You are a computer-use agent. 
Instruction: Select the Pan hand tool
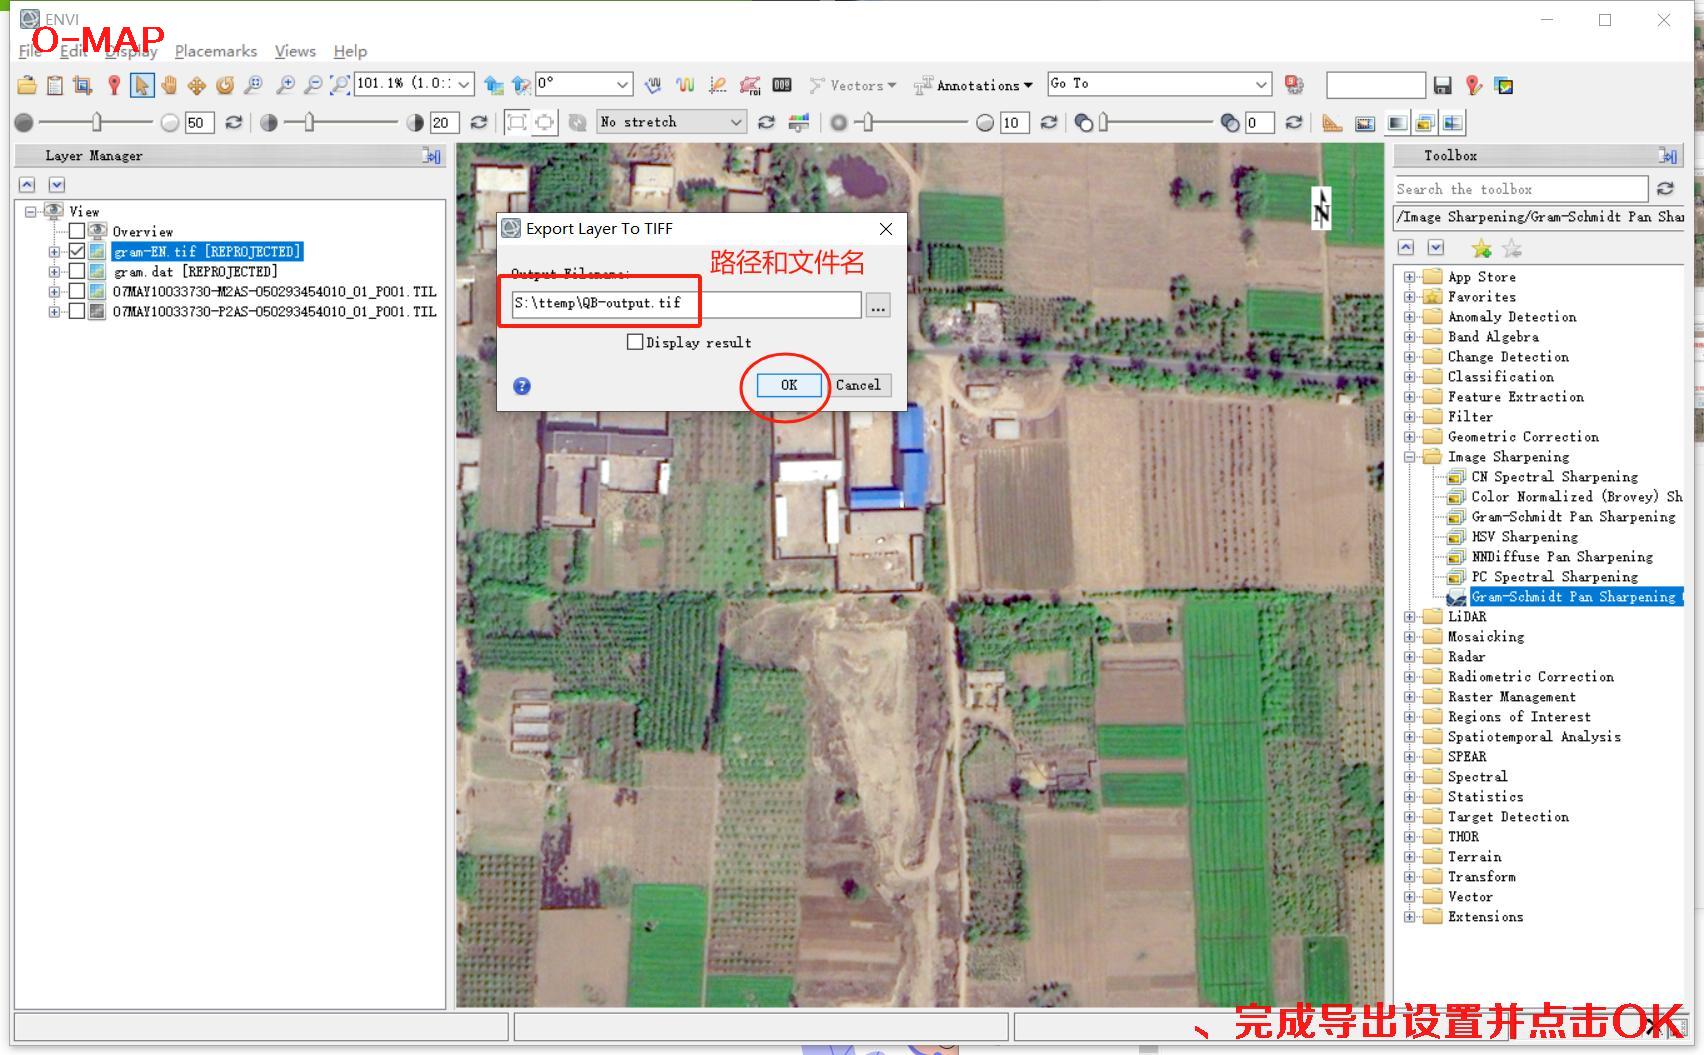(x=169, y=86)
